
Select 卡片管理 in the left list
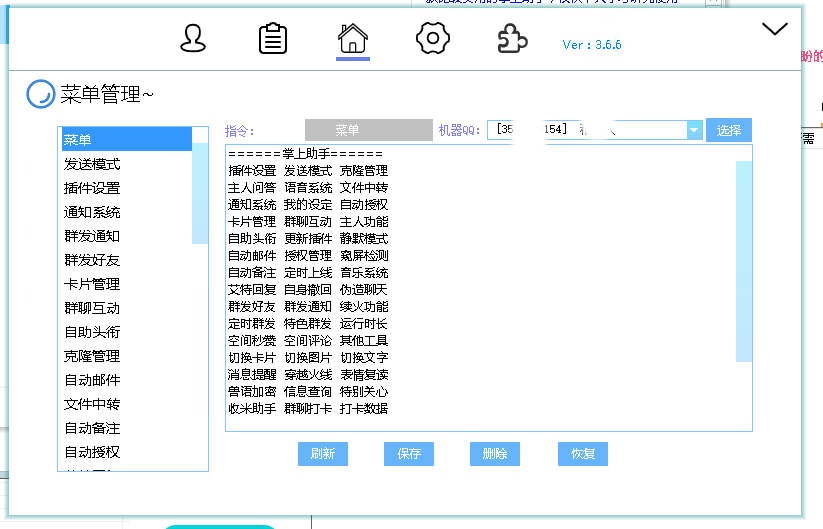[126, 284]
